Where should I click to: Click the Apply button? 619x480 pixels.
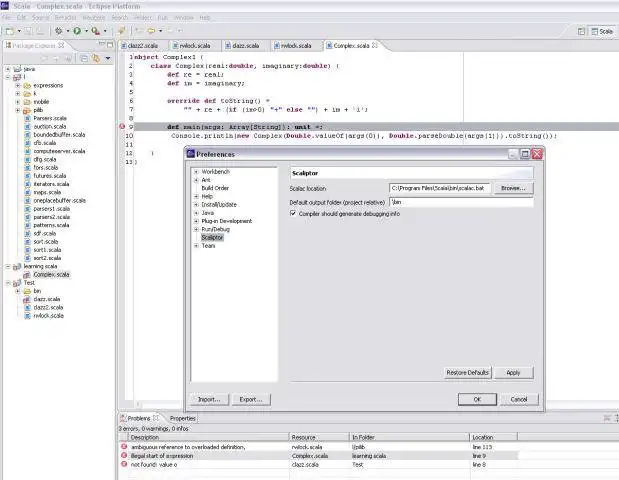tap(513, 373)
